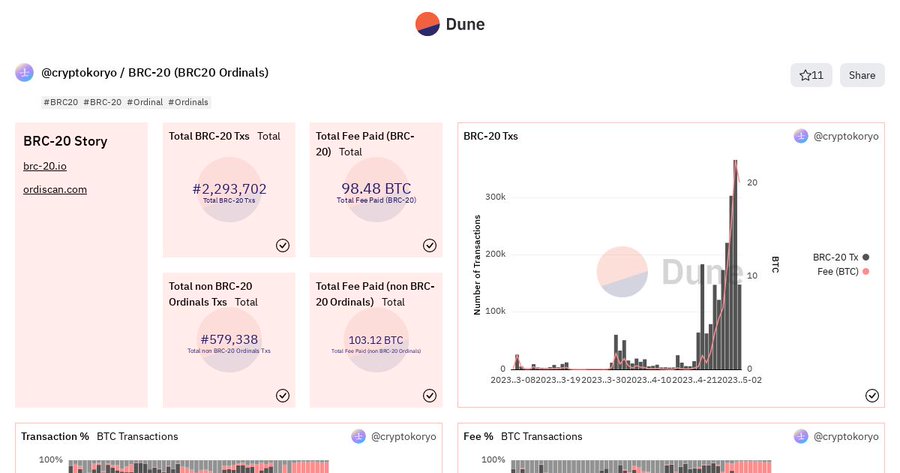The height and width of the screenshot is (473, 900).
Task: Open @cryptokoryo avatar on Transaction % chart
Action: [x=358, y=436]
